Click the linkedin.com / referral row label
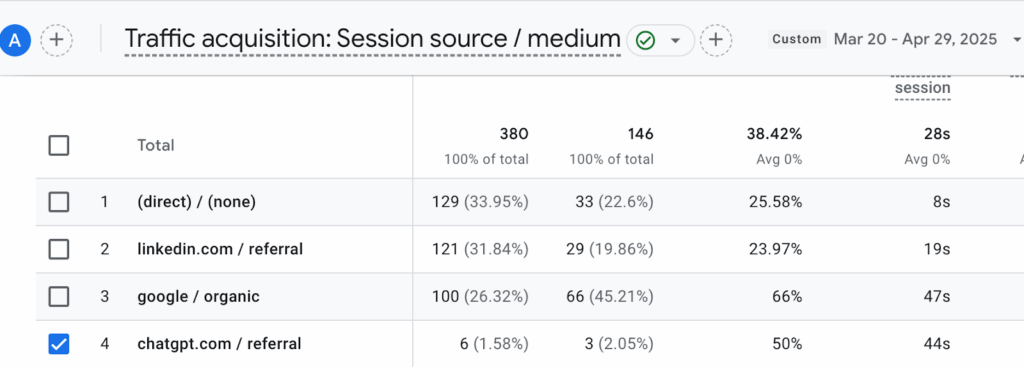The width and height of the screenshot is (1024, 367). 220,249
